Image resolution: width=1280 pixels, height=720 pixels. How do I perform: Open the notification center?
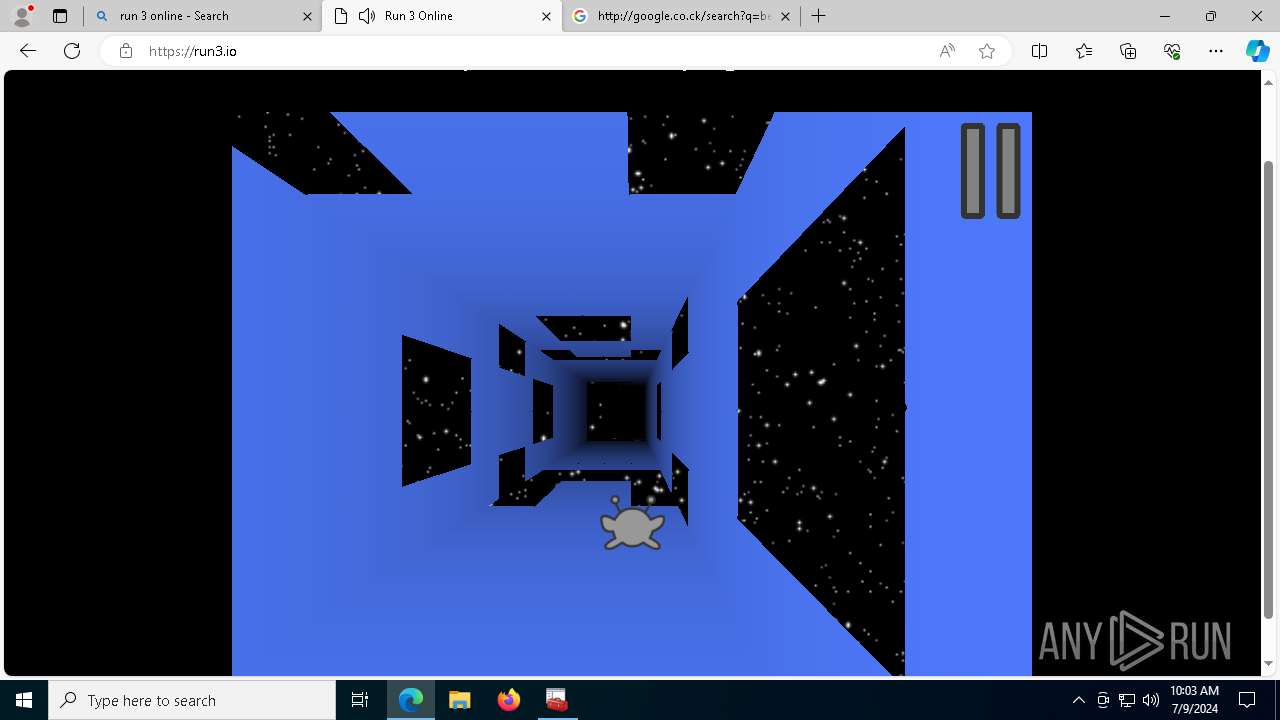[1247, 700]
